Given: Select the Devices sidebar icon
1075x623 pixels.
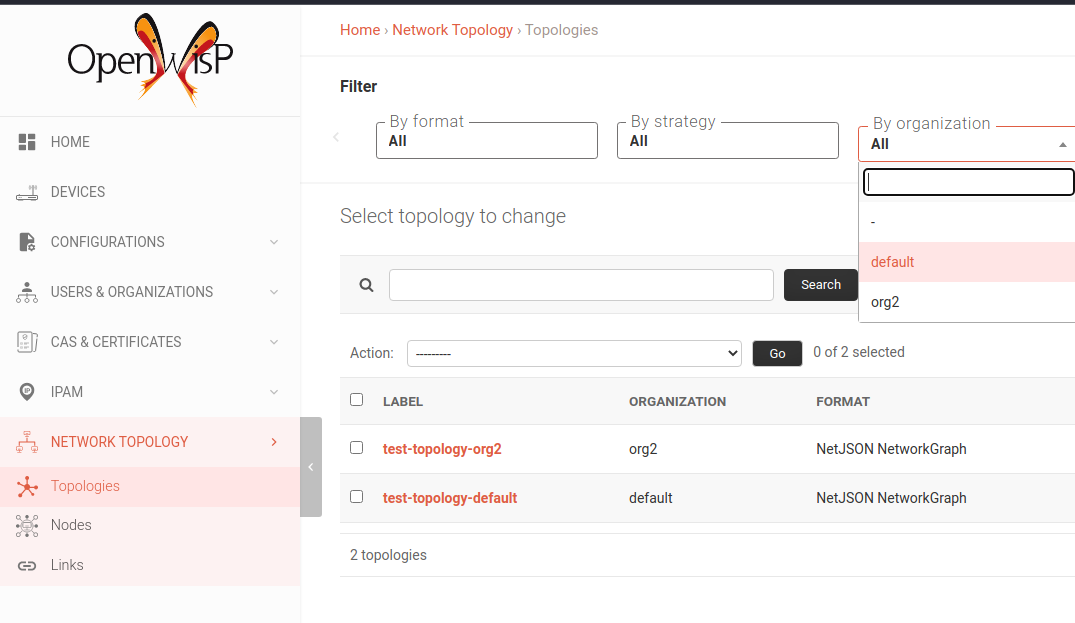Looking at the screenshot, I should (x=27, y=191).
